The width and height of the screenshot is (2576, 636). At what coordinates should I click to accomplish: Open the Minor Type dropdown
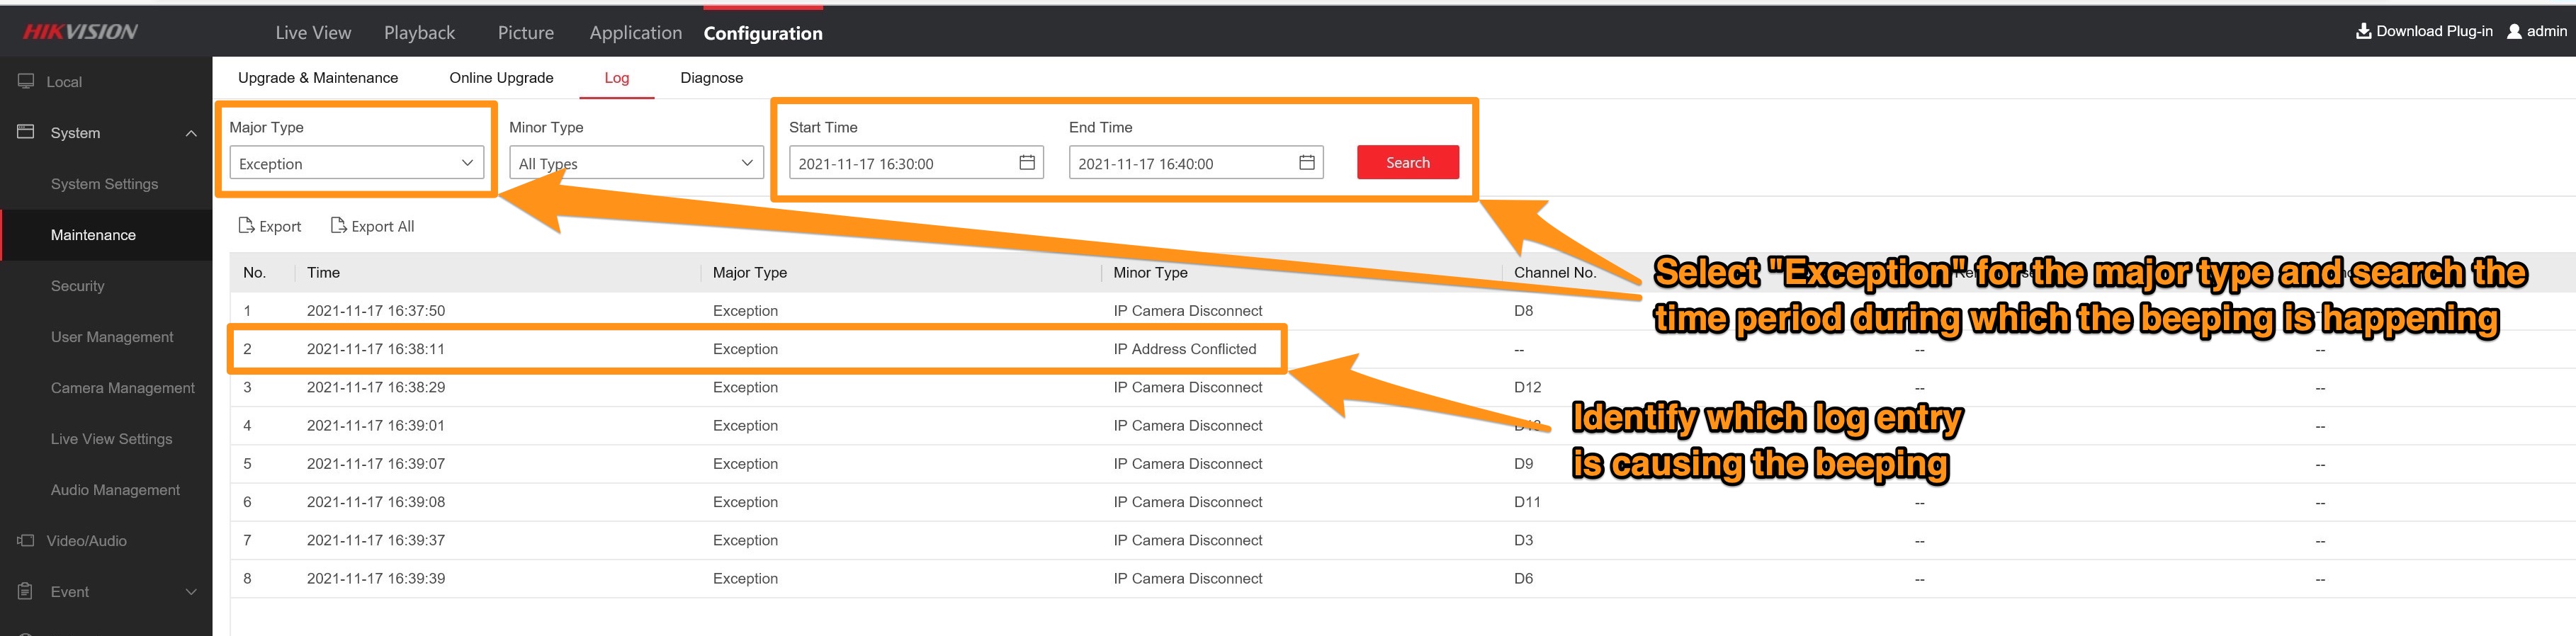[x=636, y=163]
